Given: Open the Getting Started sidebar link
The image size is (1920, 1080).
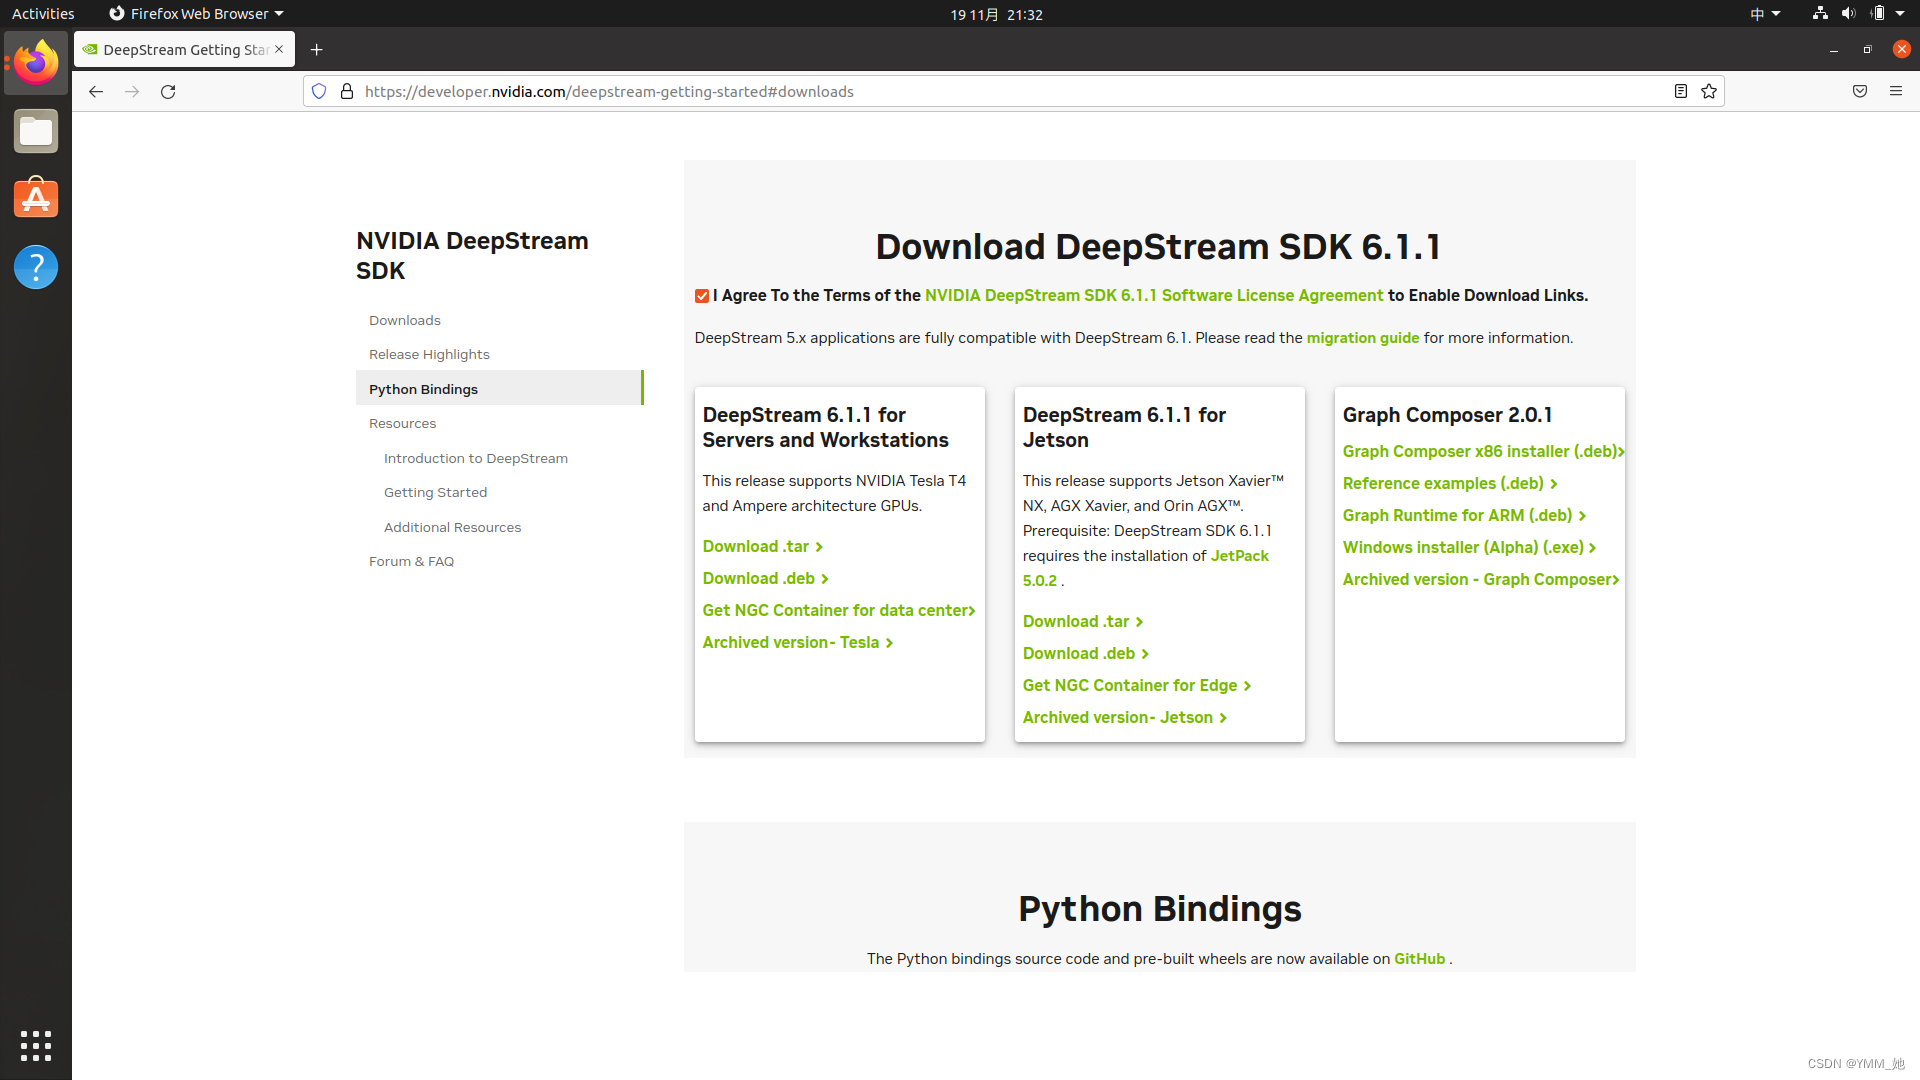Looking at the screenshot, I should point(435,492).
